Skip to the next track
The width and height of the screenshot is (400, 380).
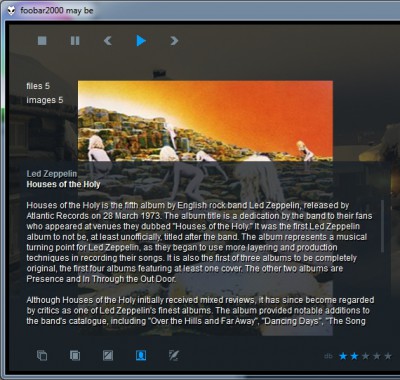coord(174,41)
